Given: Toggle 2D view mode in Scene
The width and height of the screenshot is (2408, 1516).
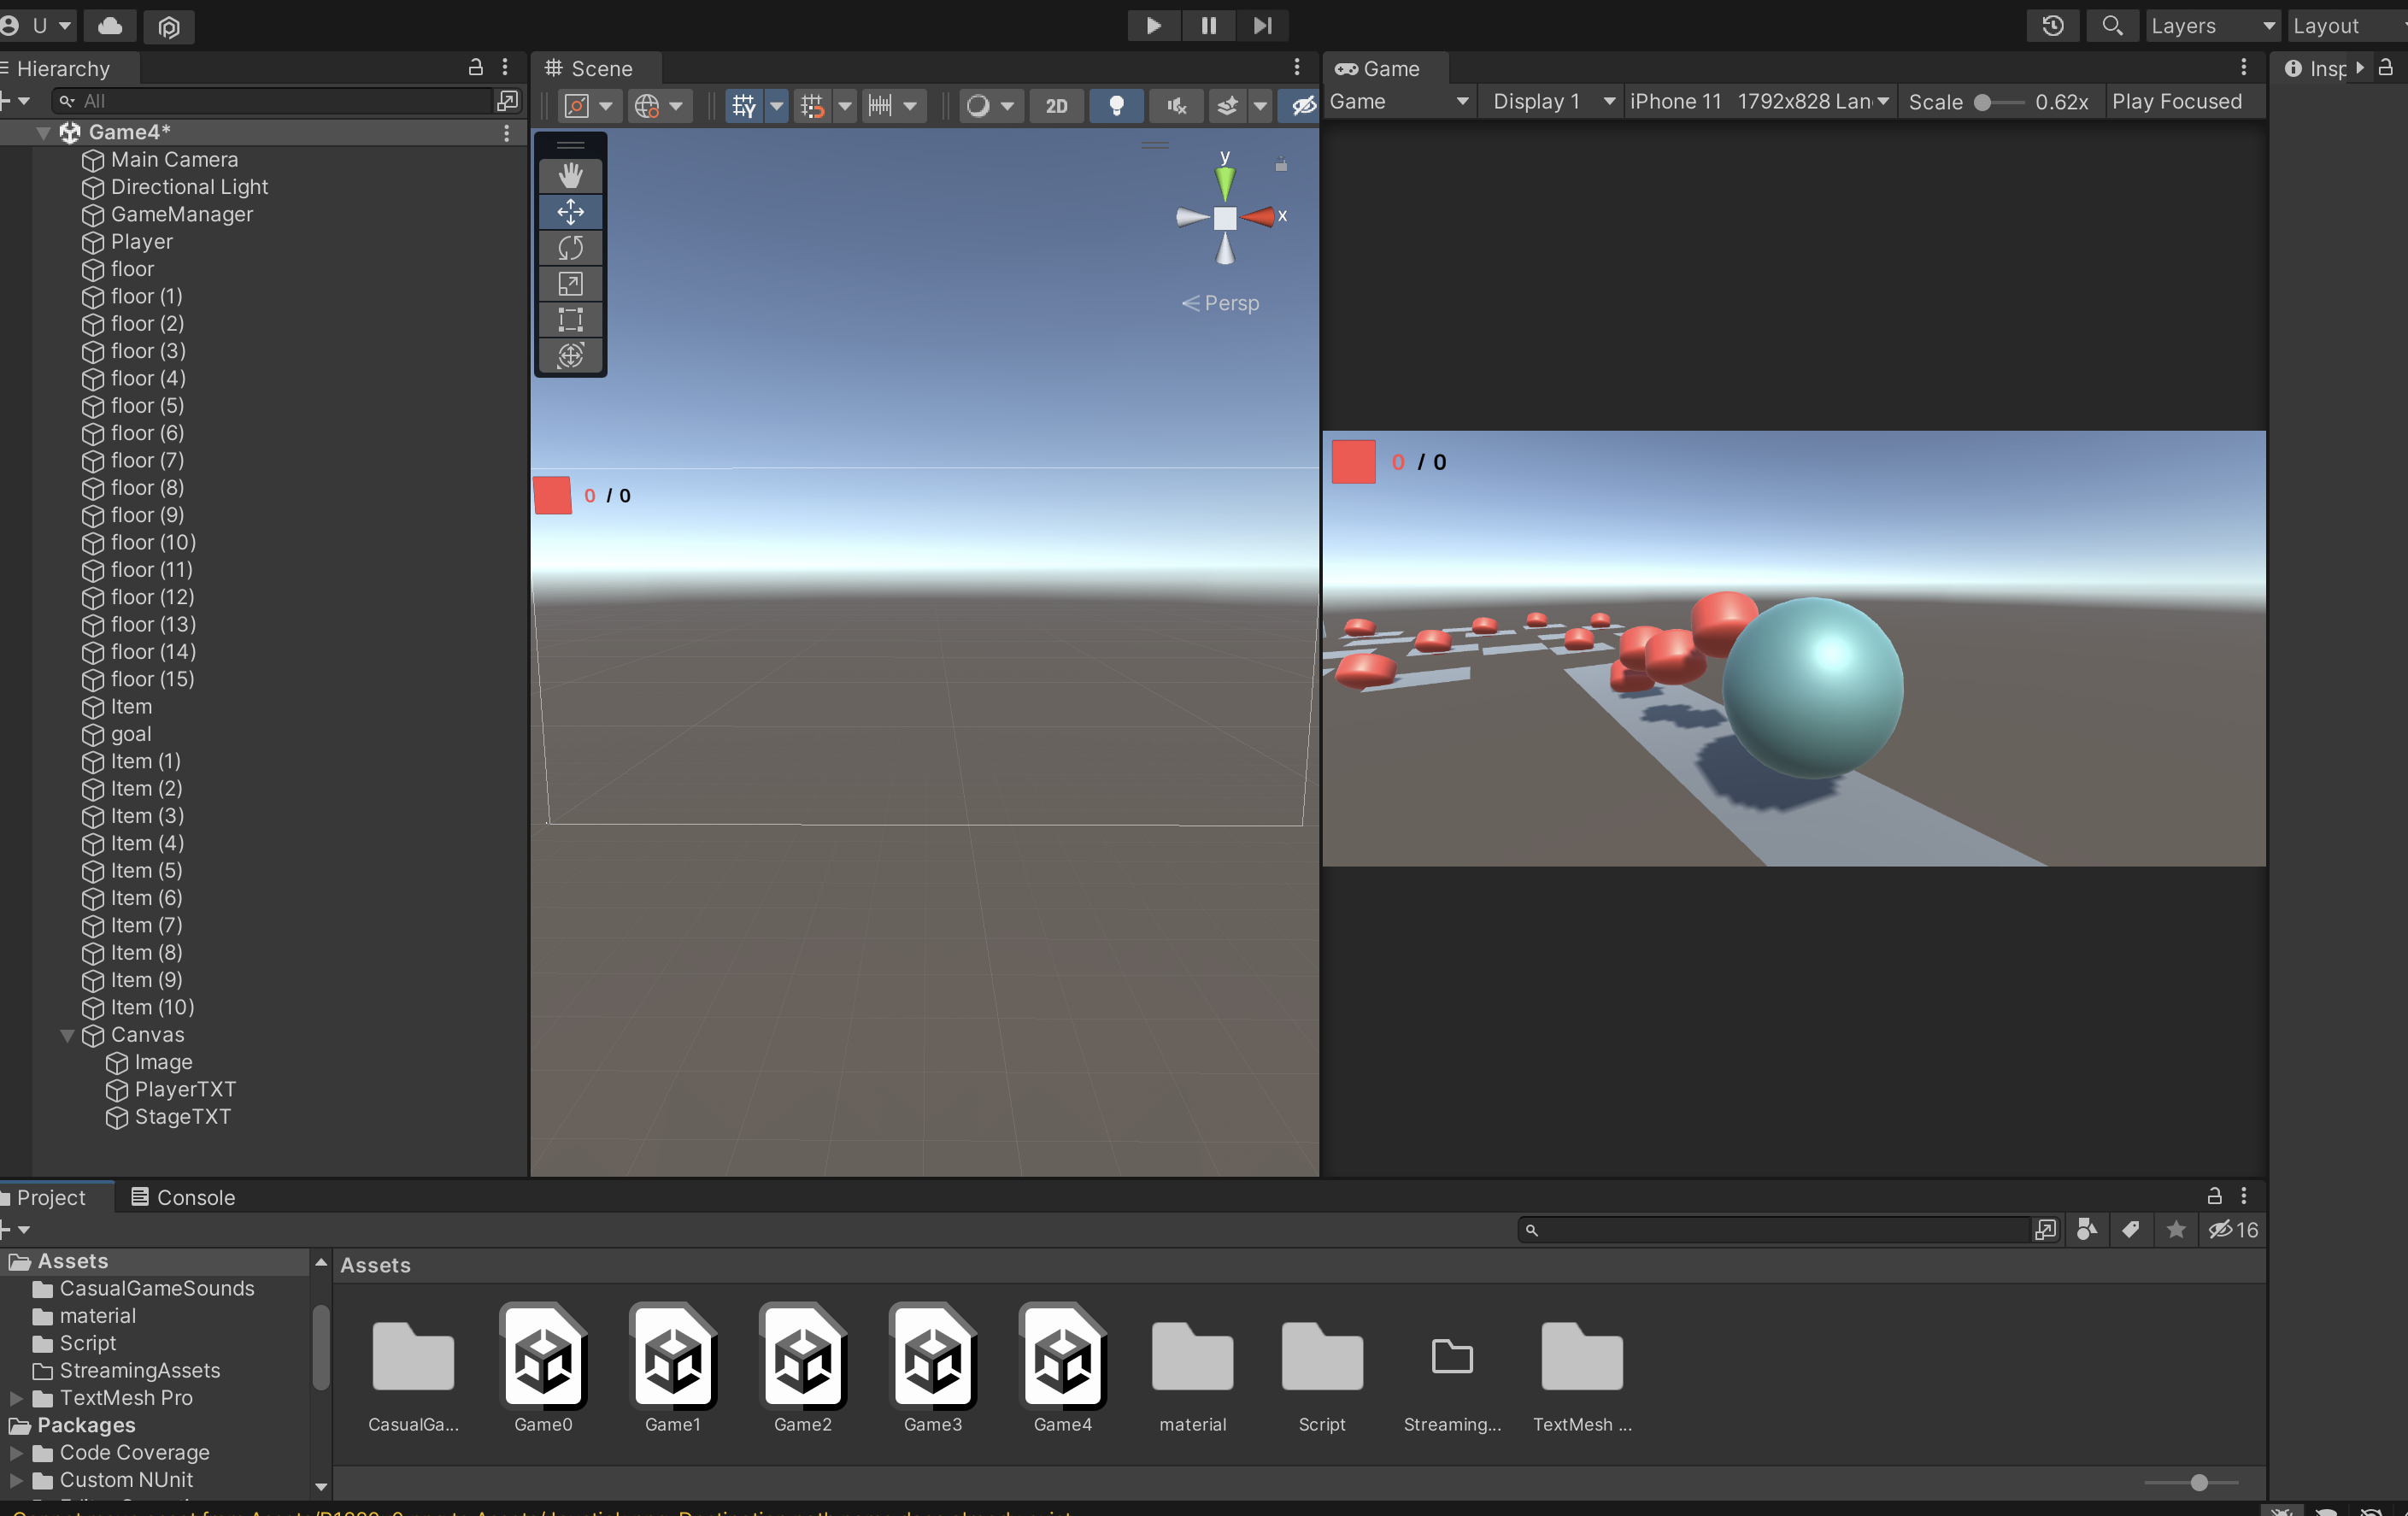Looking at the screenshot, I should (1056, 106).
